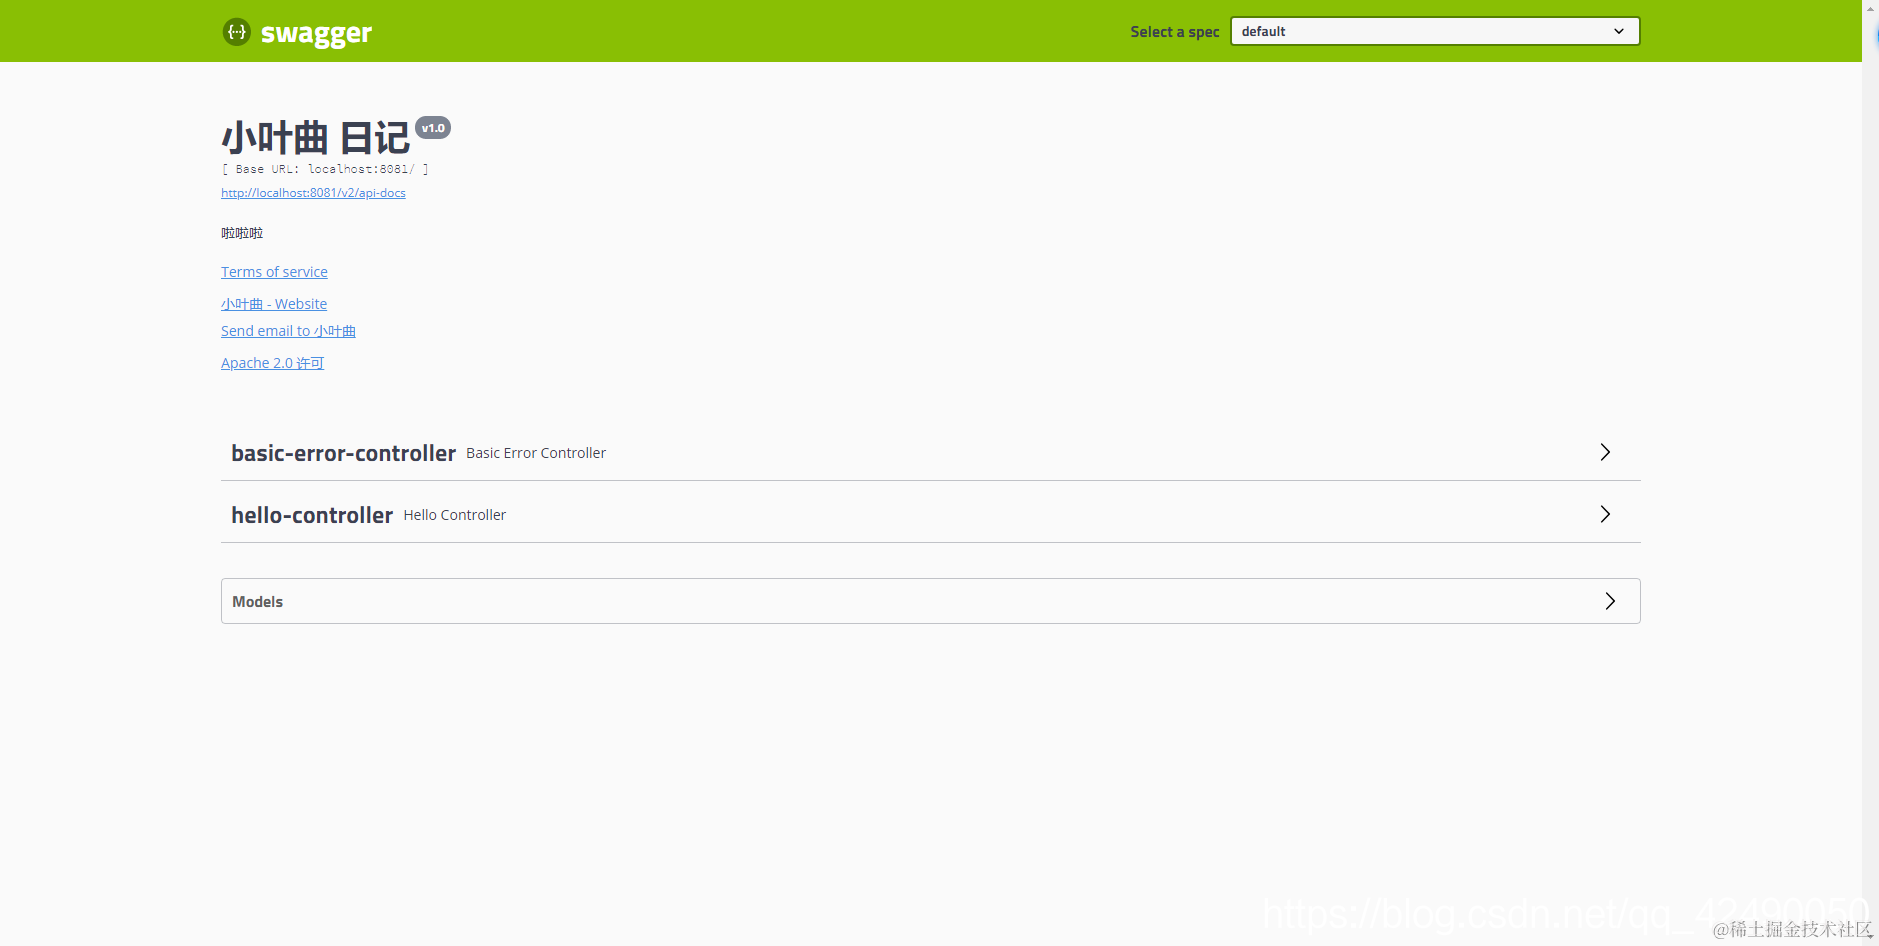Click the v1.0 version badge
Screen dimensions: 1879x946
click(433, 128)
